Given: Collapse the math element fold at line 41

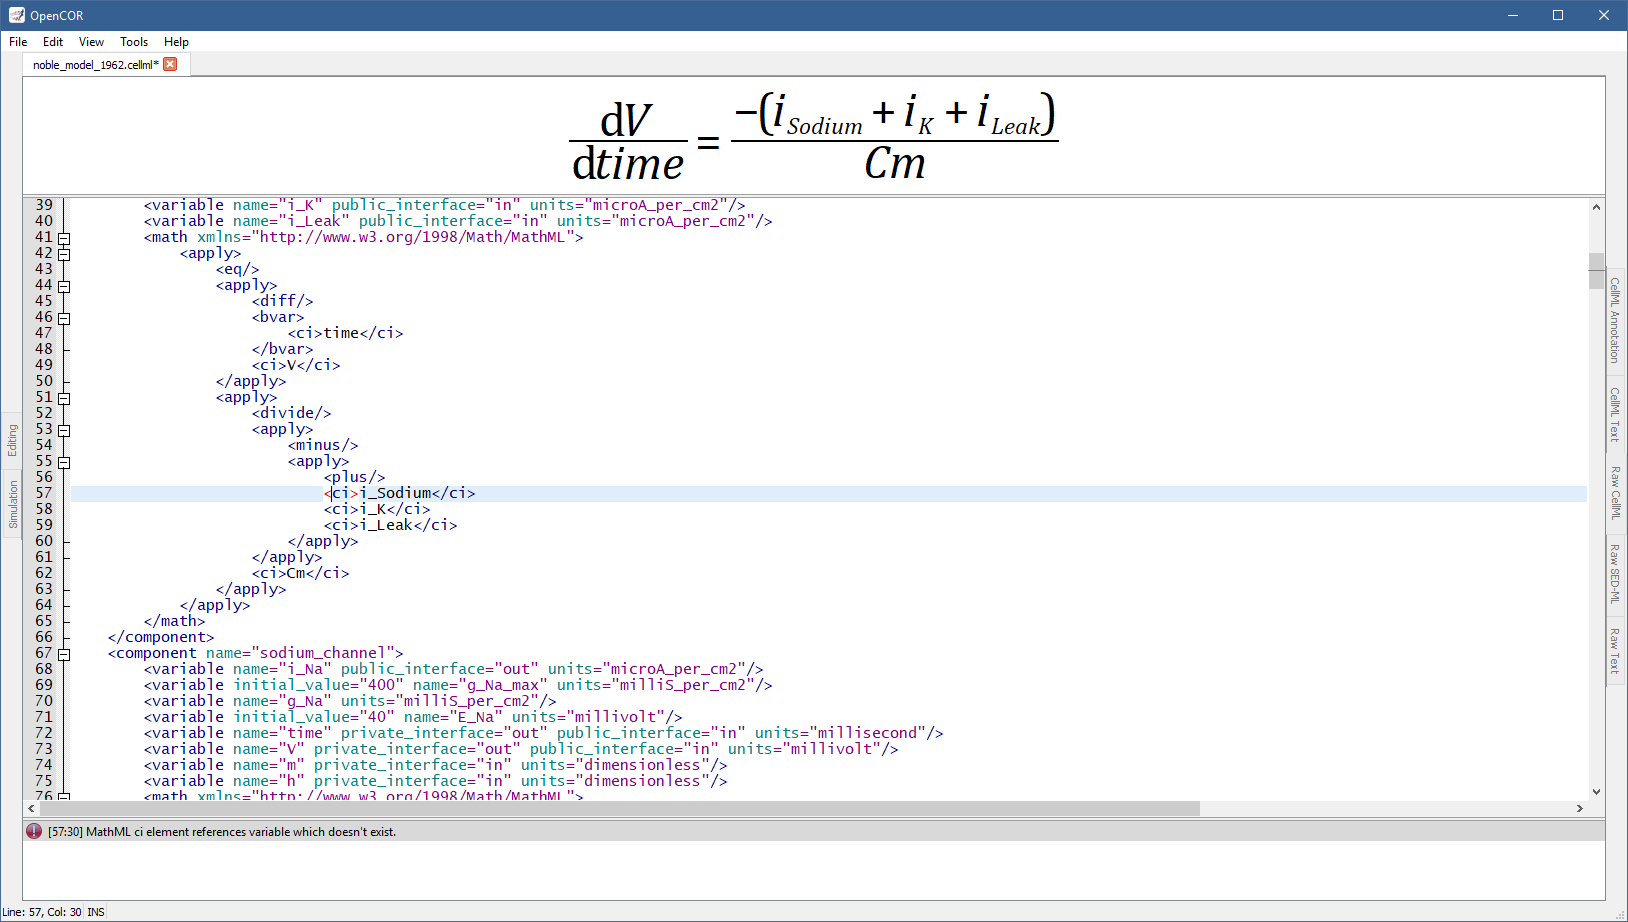Looking at the screenshot, I should (64, 238).
